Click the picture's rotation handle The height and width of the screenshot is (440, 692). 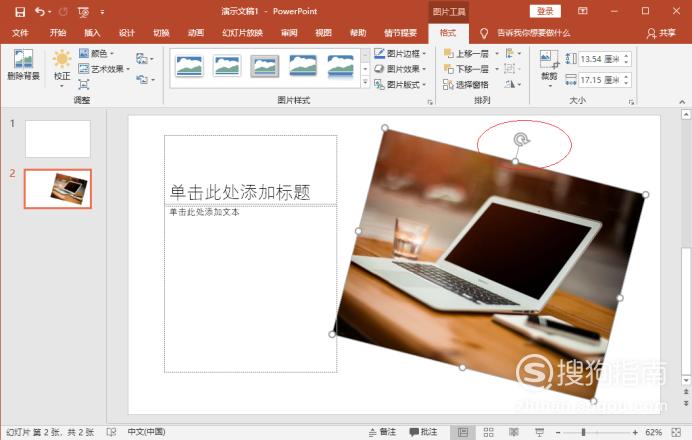pyautogui.click(x=522, y=140)
